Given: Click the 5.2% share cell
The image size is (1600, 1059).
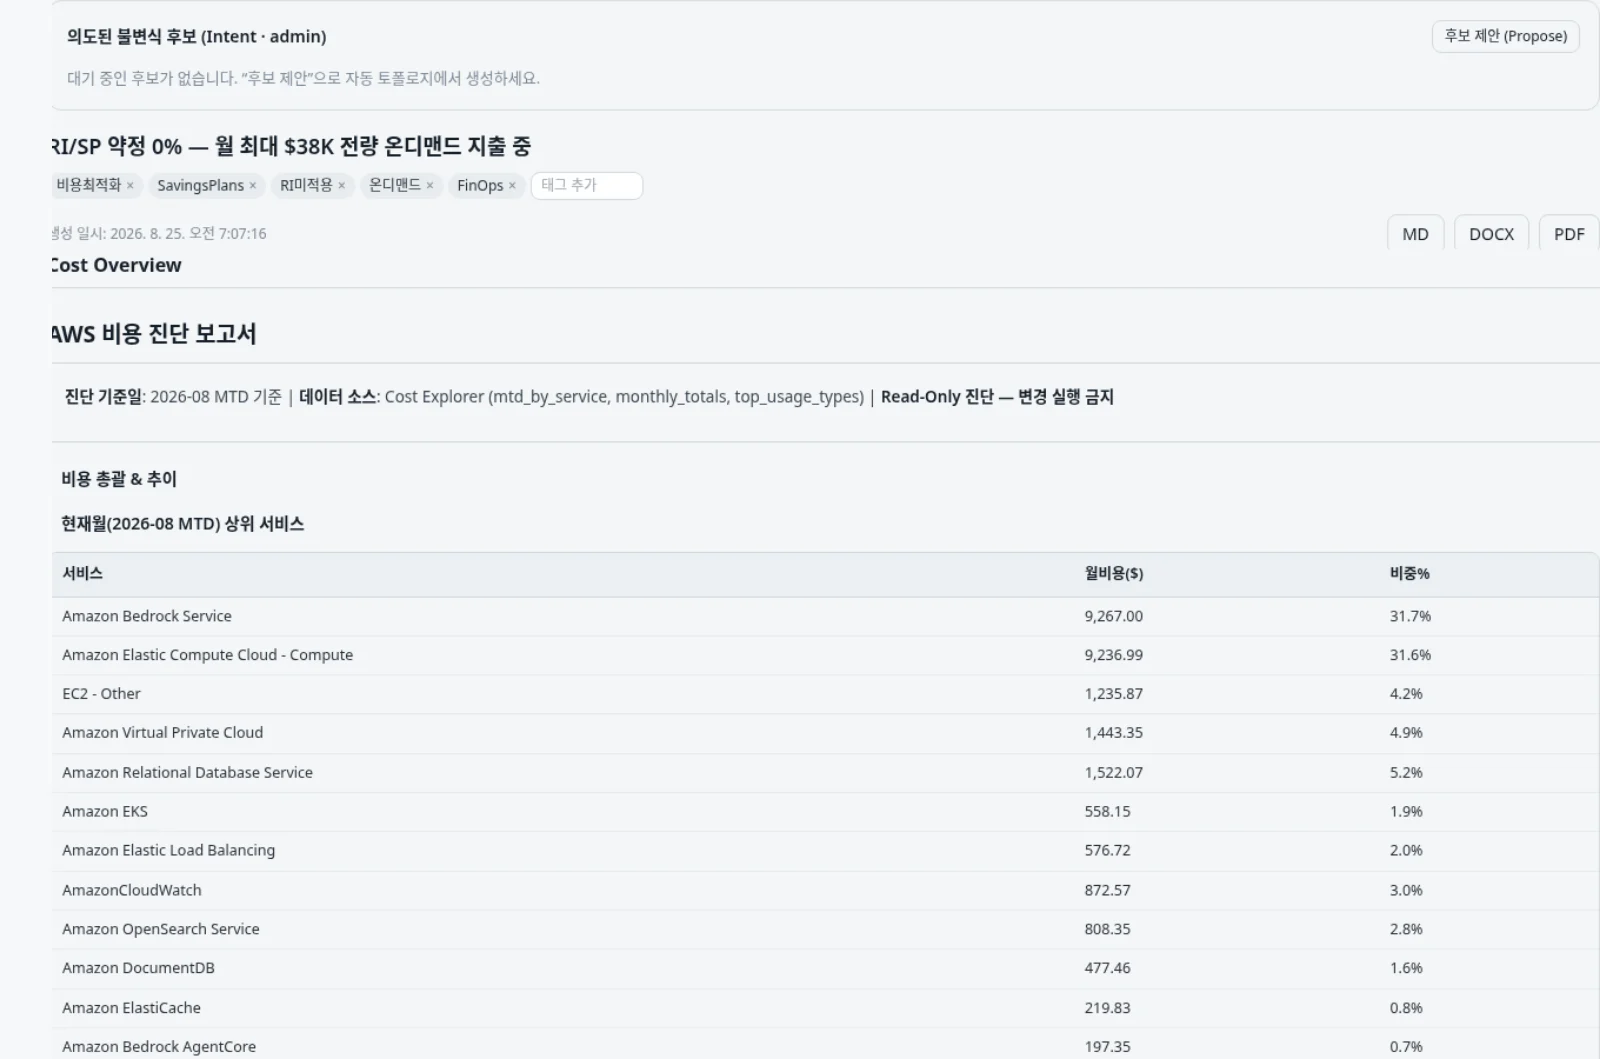Looking at the screenshot, I should (x=1406, y=772).
